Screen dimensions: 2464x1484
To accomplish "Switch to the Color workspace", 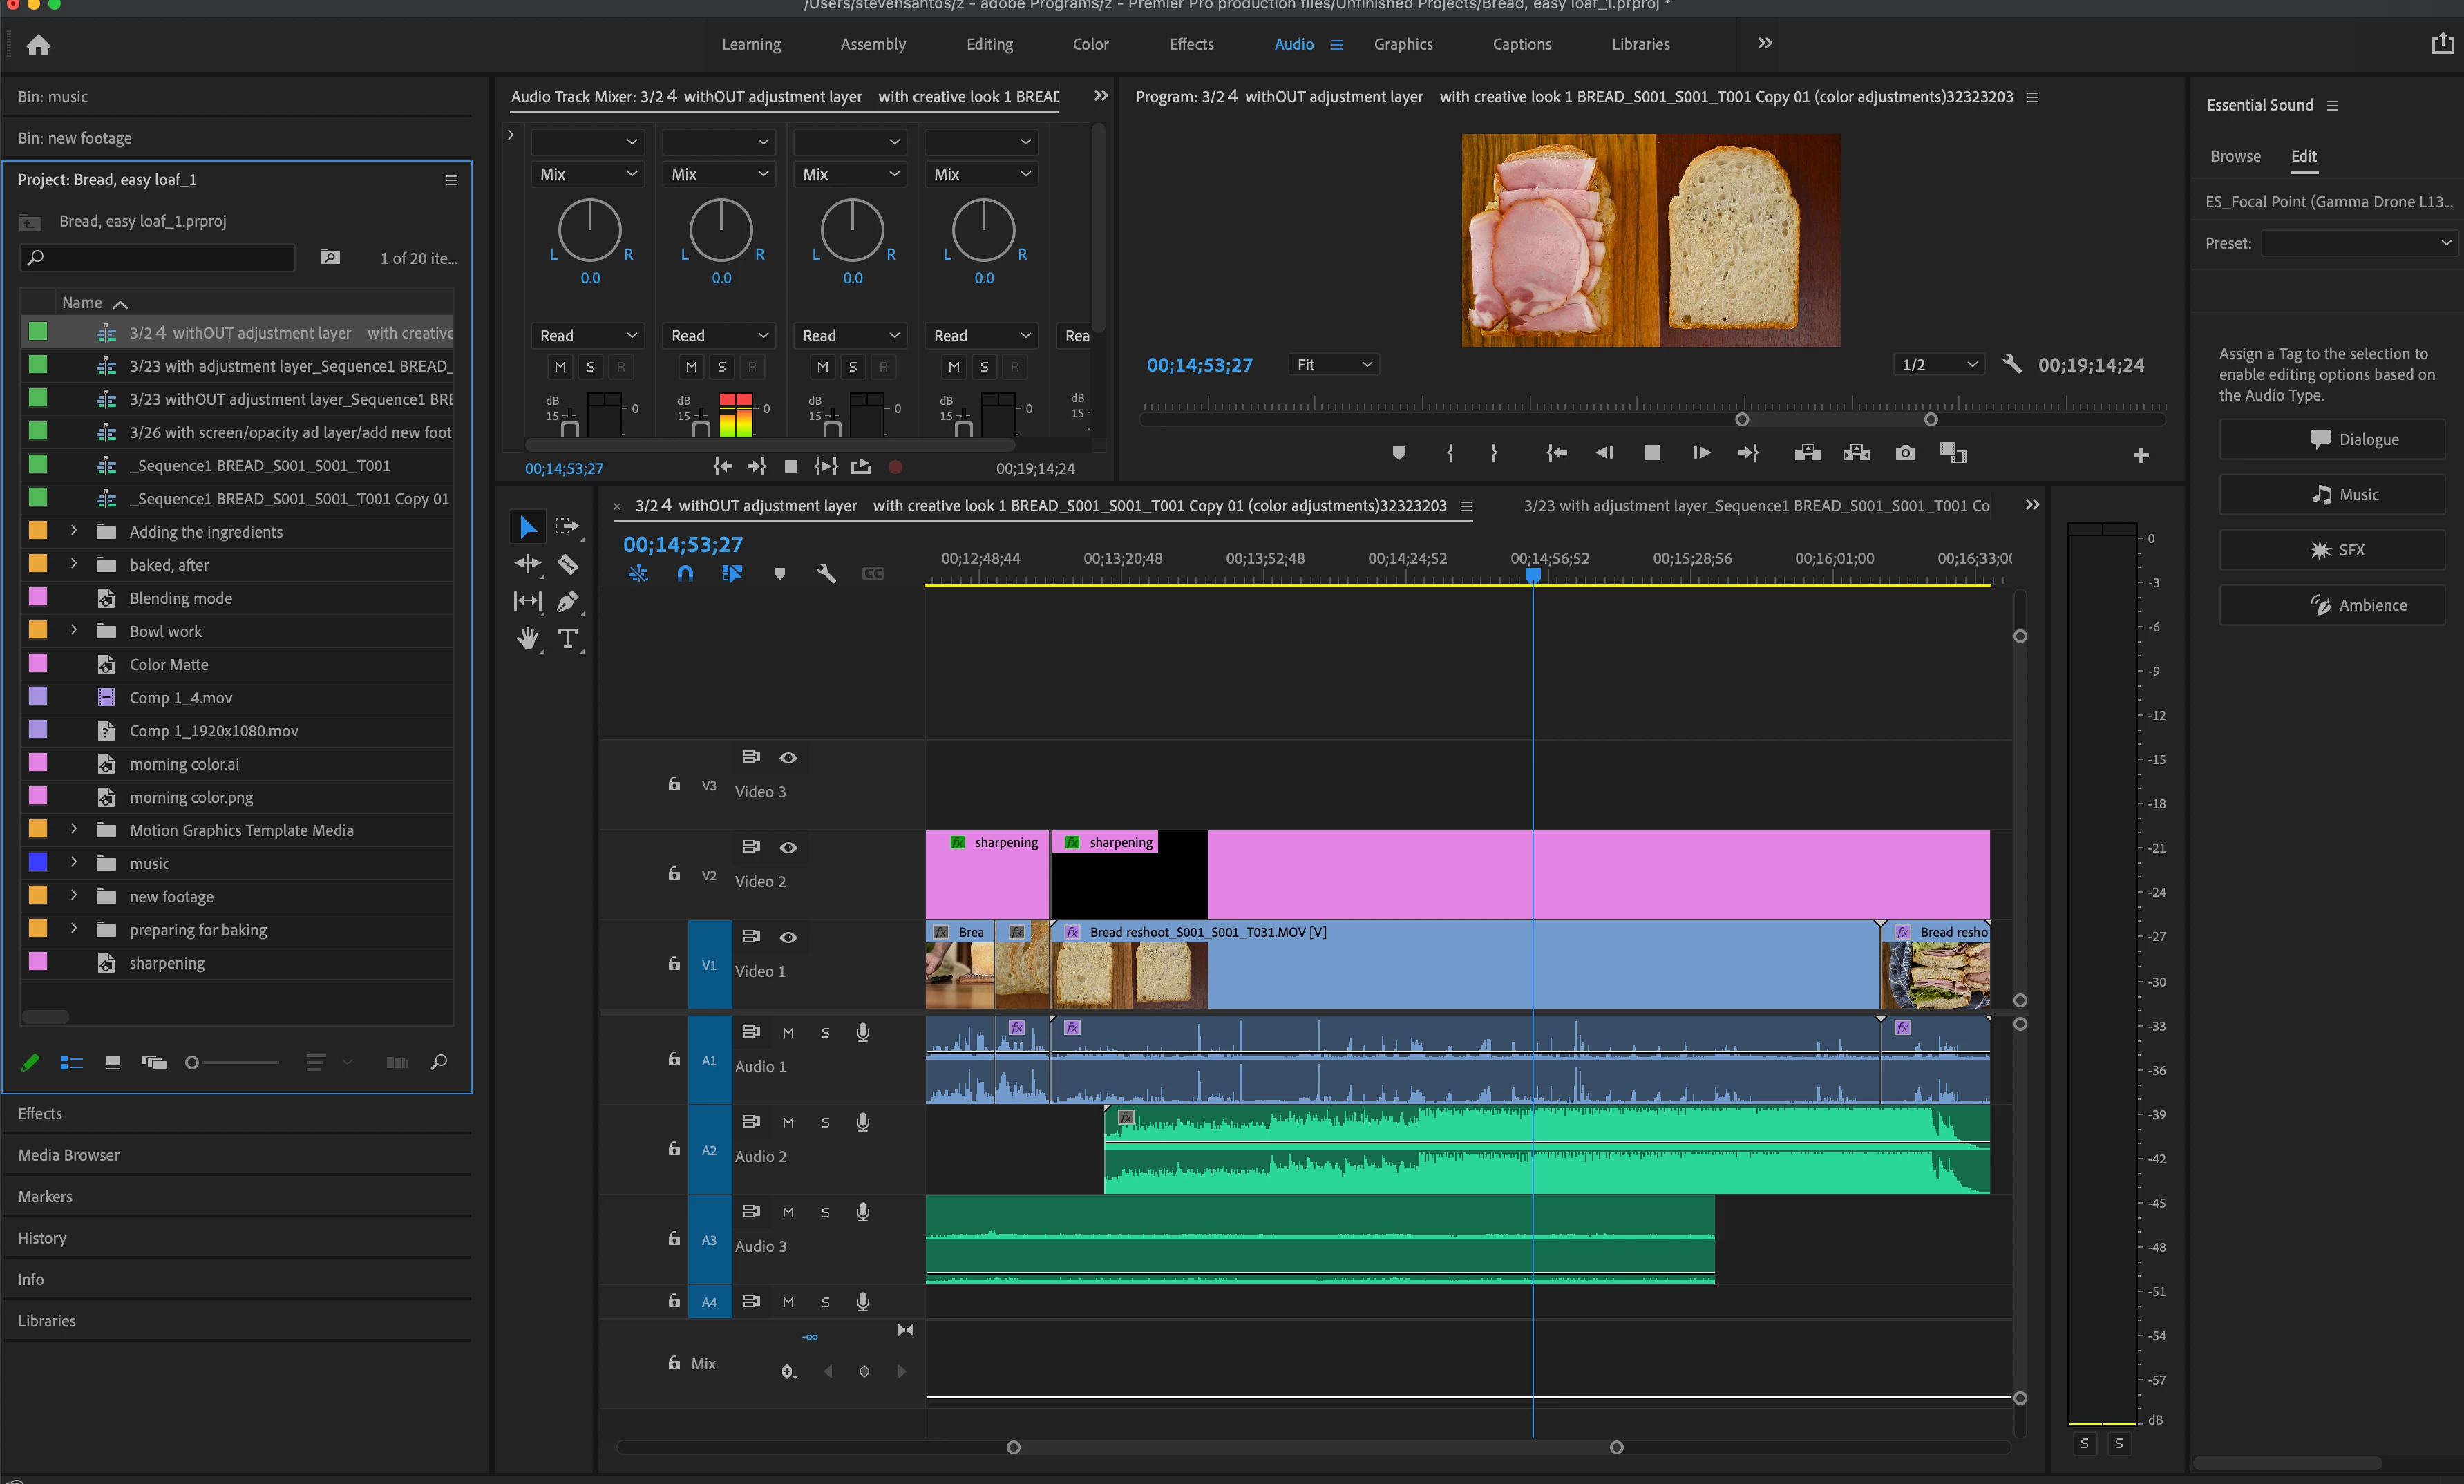I will (x=1090, y=44).
